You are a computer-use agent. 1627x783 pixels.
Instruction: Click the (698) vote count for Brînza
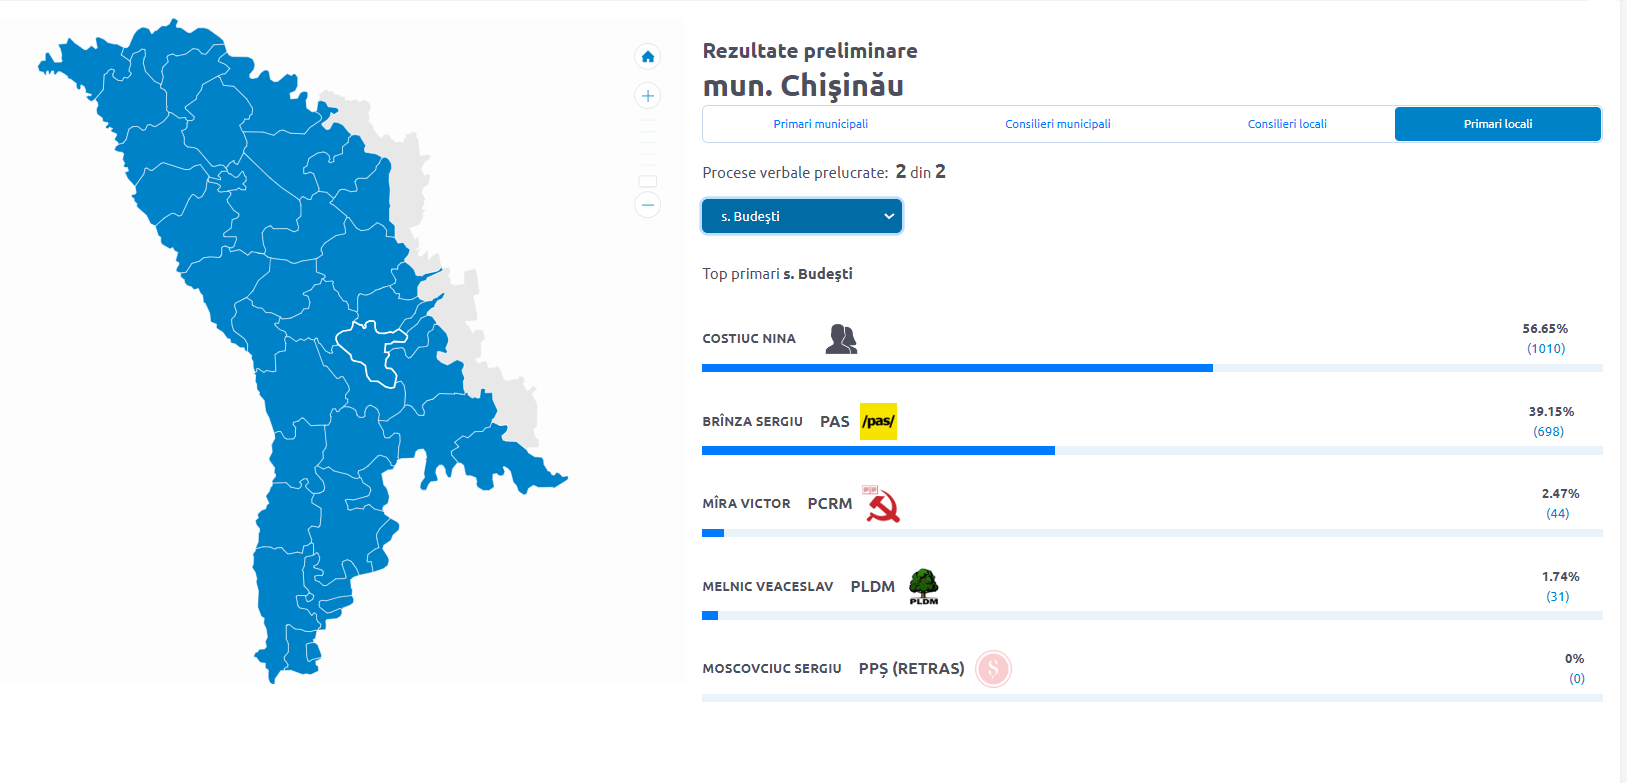pyautogui.click(x=1548, y=432)
